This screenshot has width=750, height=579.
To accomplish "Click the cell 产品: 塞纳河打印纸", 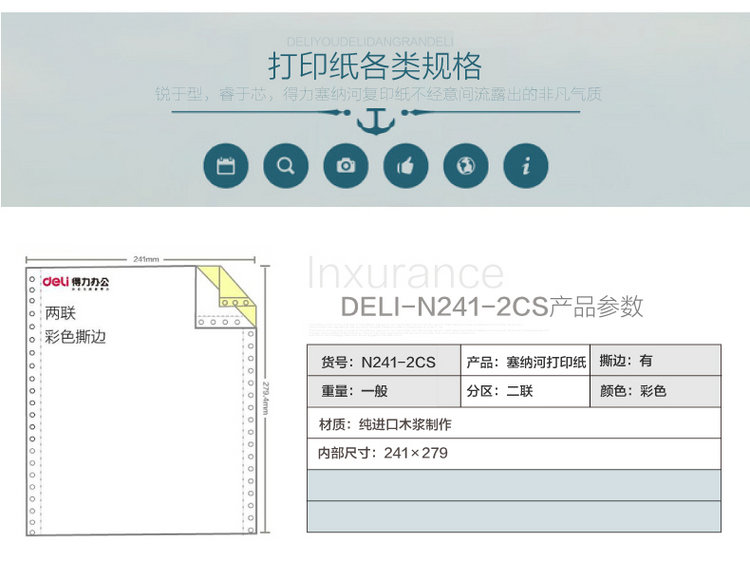I will [525, 360].
